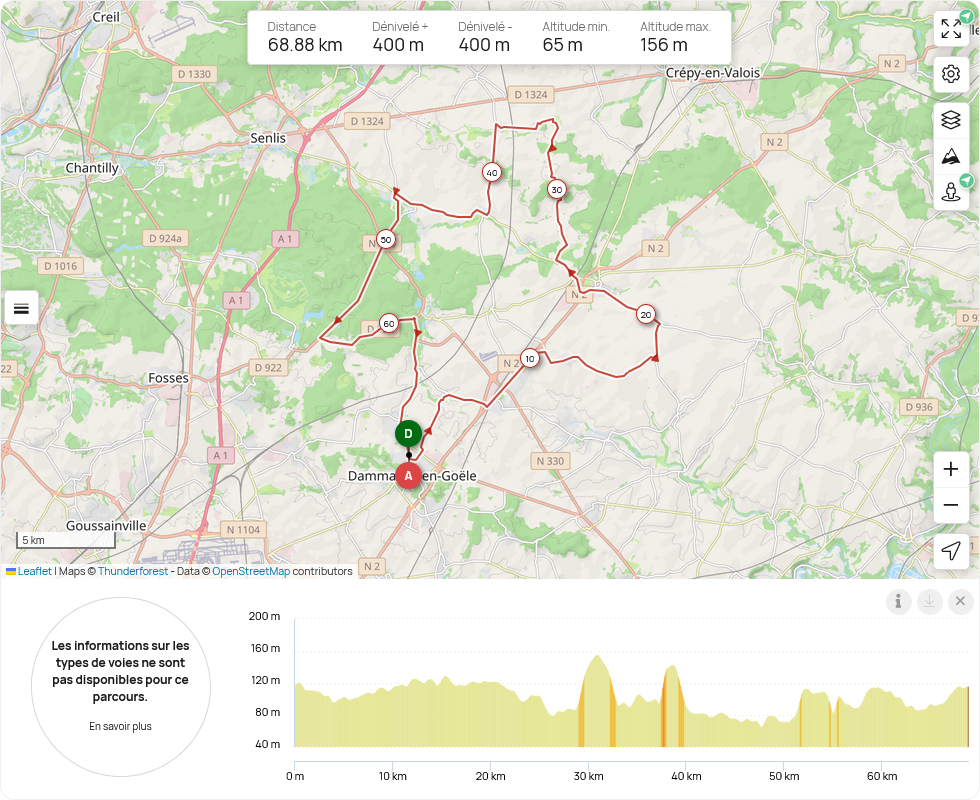
Task: Open the "En savoir plus" link
Action: (x=120, y=726)
